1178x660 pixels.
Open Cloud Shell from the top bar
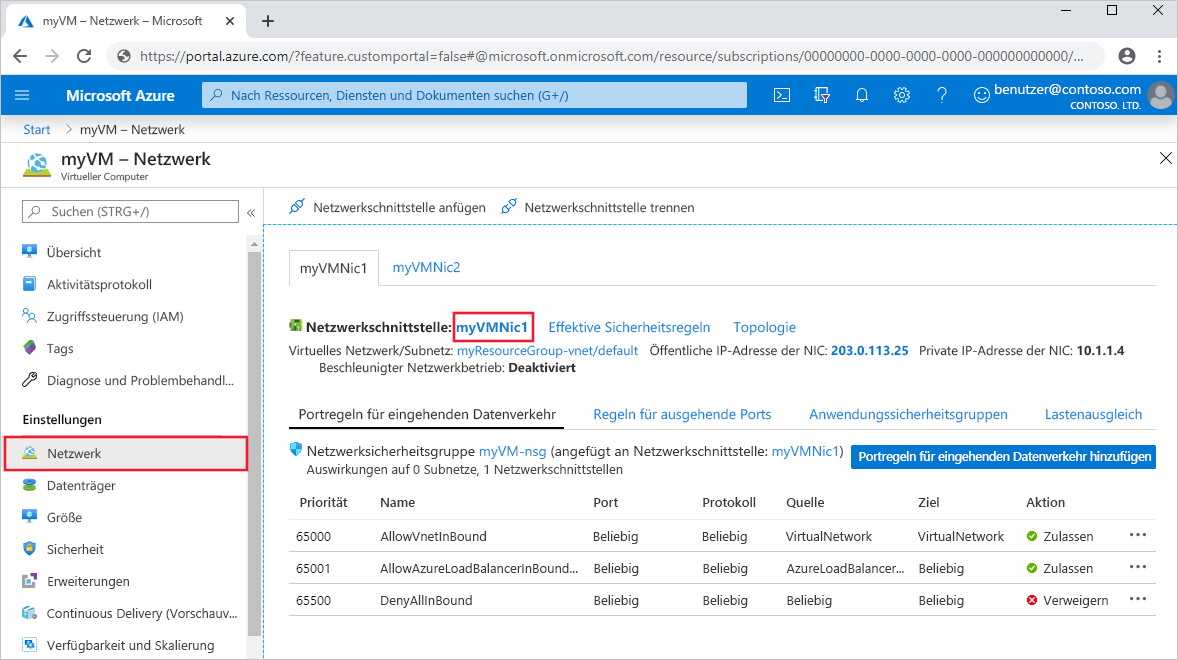pos(782,95)
